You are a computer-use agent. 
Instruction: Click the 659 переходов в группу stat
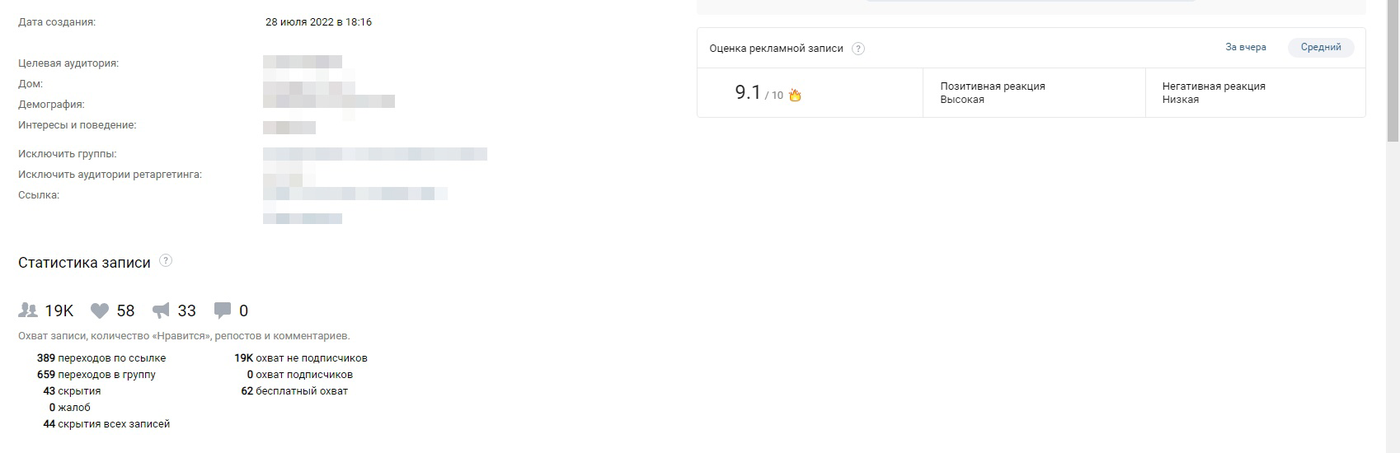pos(96,374)
